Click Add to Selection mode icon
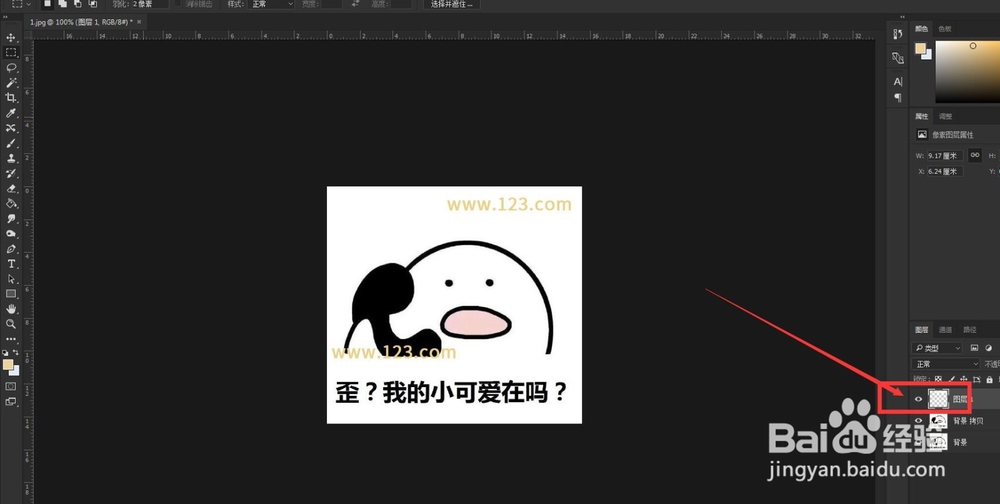The image size is (1000, 504). (62, 4)
